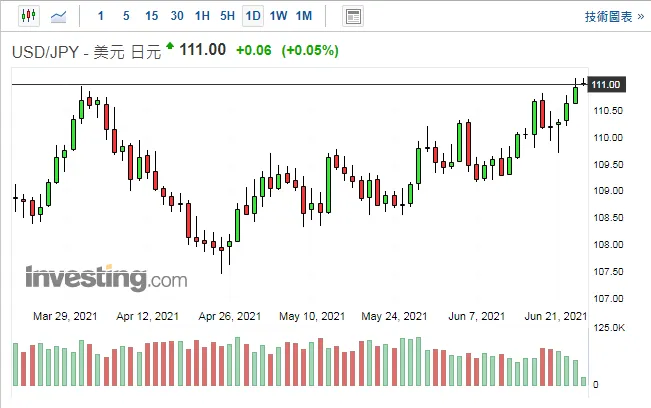Click the 107.50 price axis label

click(608, 271)
